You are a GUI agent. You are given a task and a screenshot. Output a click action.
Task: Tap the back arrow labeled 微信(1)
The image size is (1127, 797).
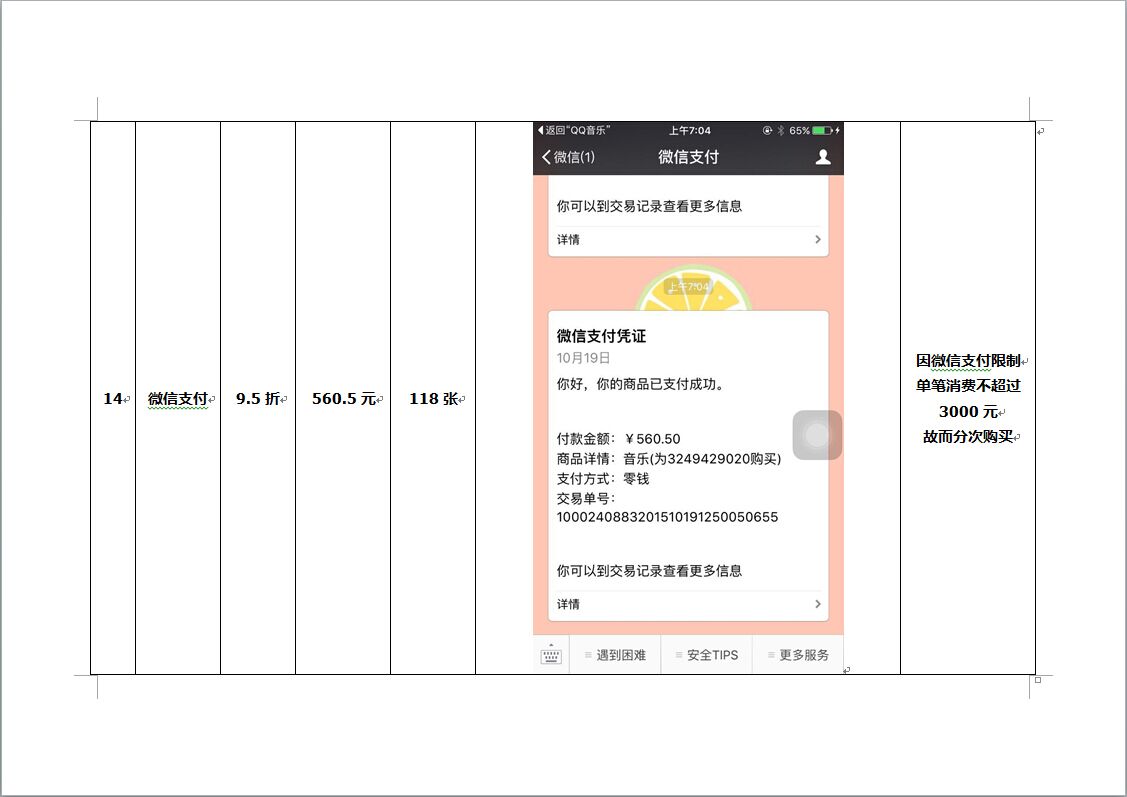568,157
